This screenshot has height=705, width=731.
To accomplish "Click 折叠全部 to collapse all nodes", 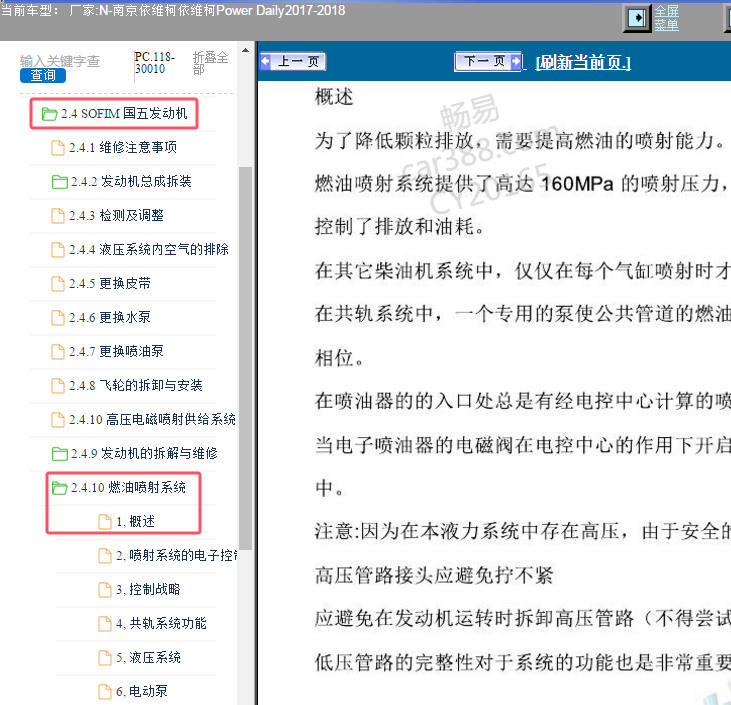I will [x=210, y=63].
